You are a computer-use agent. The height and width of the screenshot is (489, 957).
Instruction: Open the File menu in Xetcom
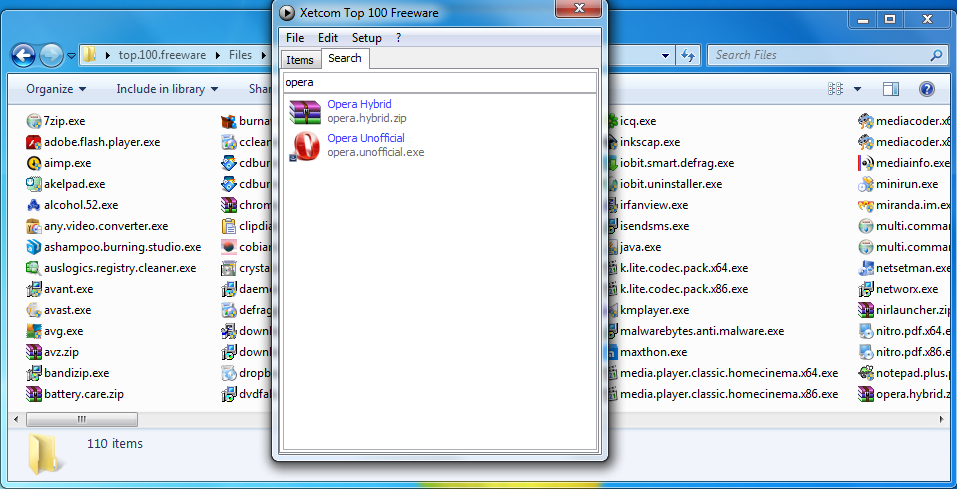click(295, 38)
